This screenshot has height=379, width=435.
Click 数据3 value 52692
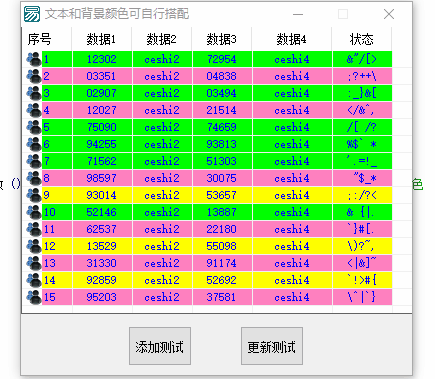(x=222, y=280)
